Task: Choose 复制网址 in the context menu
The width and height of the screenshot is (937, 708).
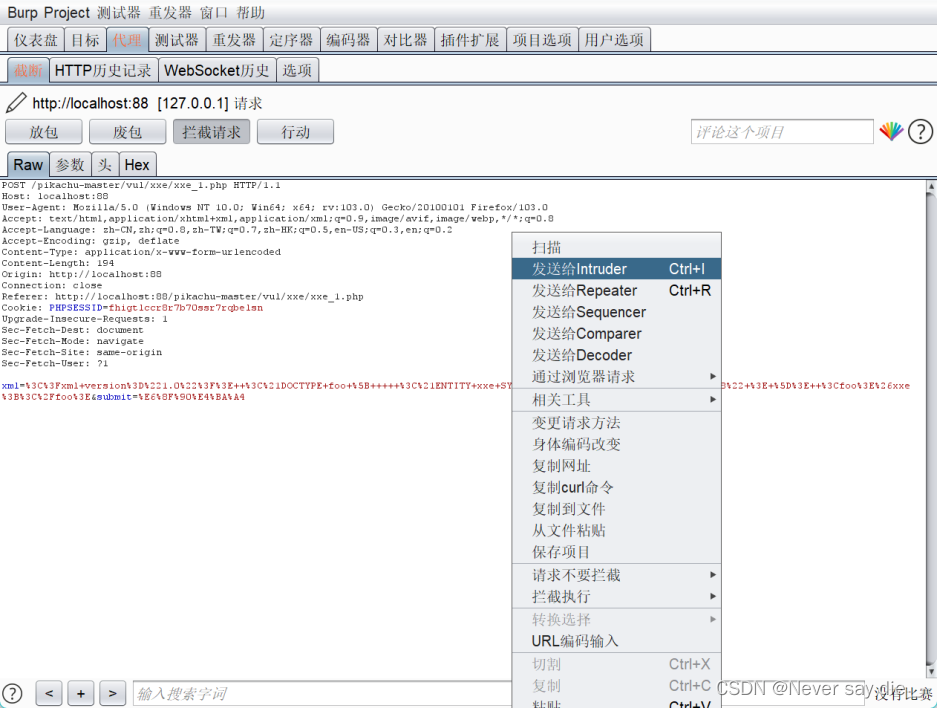Action: pyautogui.click(x=617, y=466)
